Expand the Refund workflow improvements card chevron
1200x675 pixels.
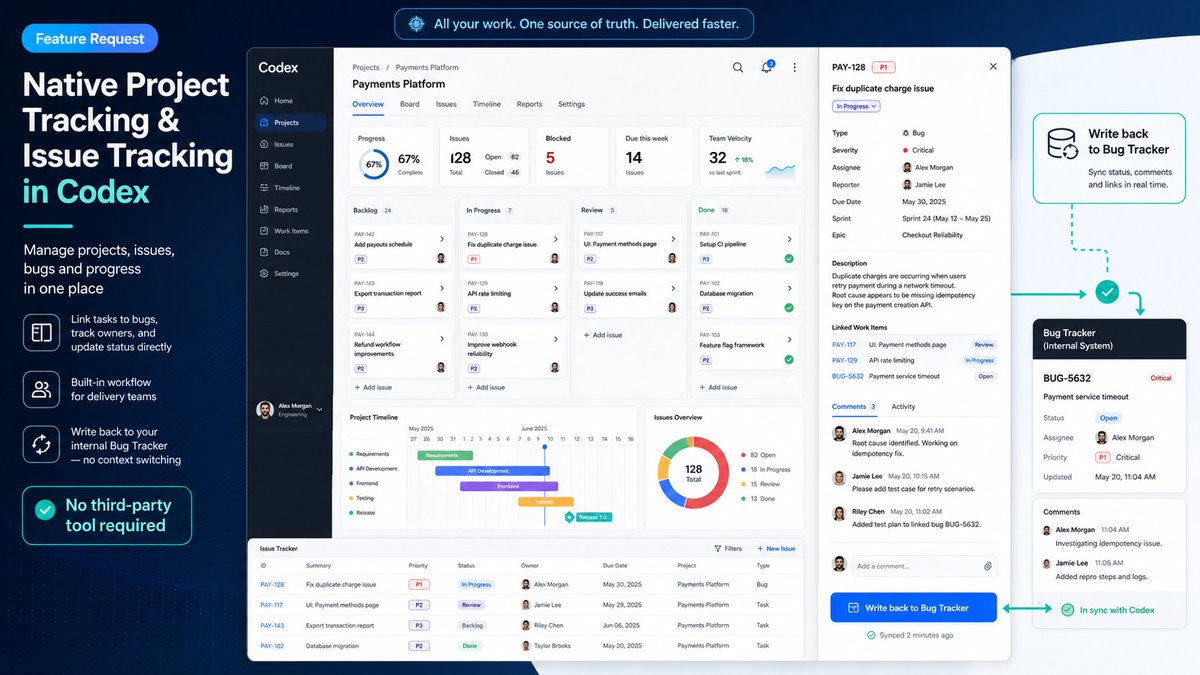(x=442, y=339)
